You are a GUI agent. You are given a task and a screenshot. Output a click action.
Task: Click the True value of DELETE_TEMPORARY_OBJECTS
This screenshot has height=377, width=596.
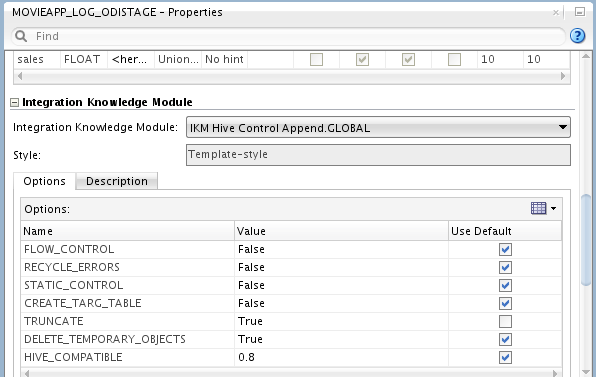coord(250,339)
